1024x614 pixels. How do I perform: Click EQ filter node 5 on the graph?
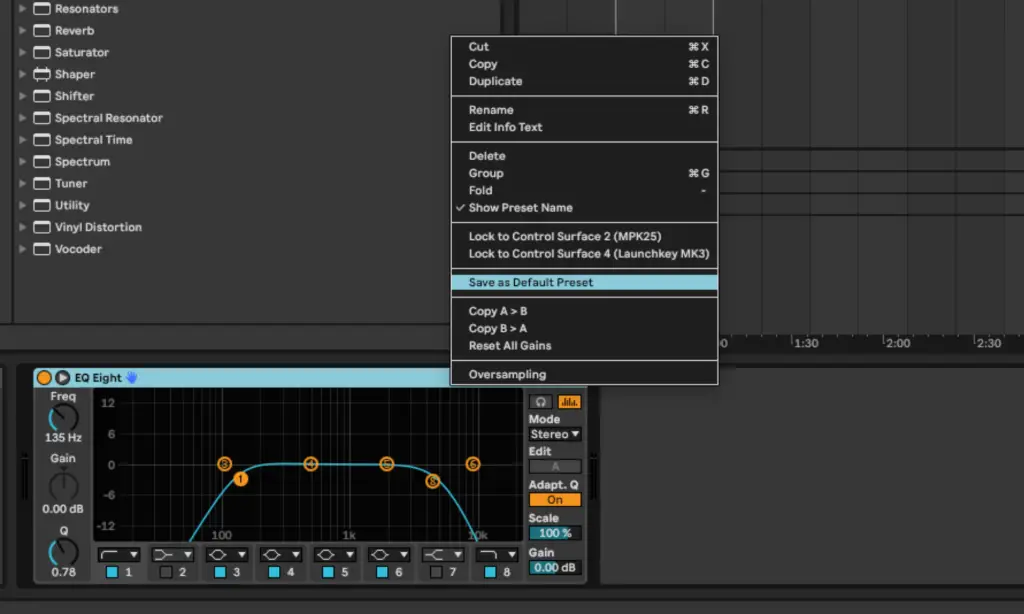tap(387, 464)
